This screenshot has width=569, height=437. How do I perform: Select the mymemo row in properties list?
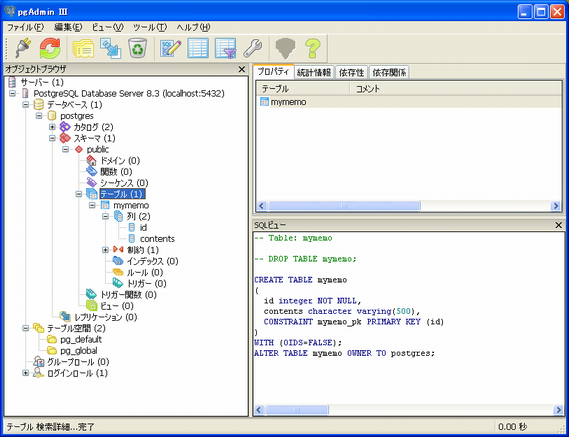[409, 102]
